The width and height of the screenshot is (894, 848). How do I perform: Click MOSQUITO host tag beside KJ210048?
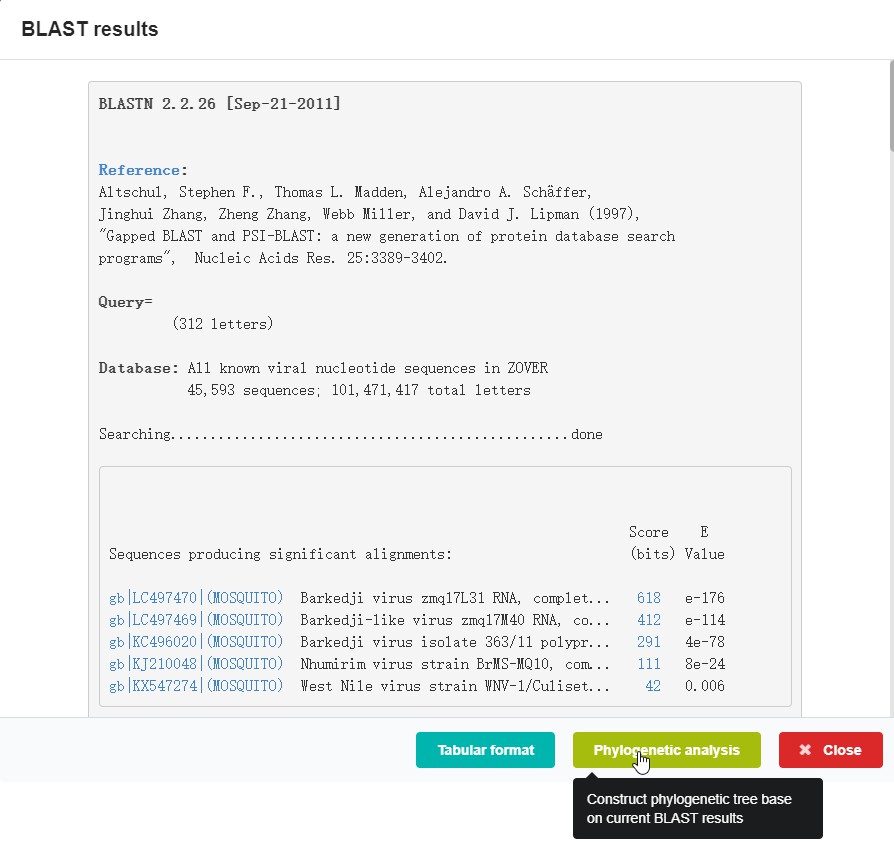pos(245,664)
